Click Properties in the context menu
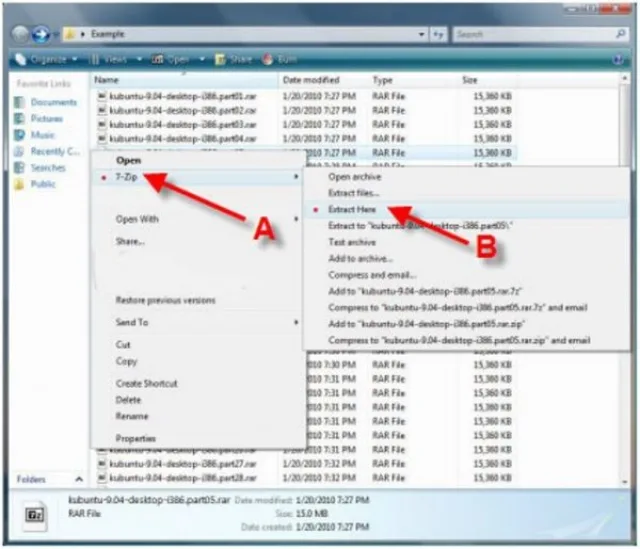 pos(136,438)
